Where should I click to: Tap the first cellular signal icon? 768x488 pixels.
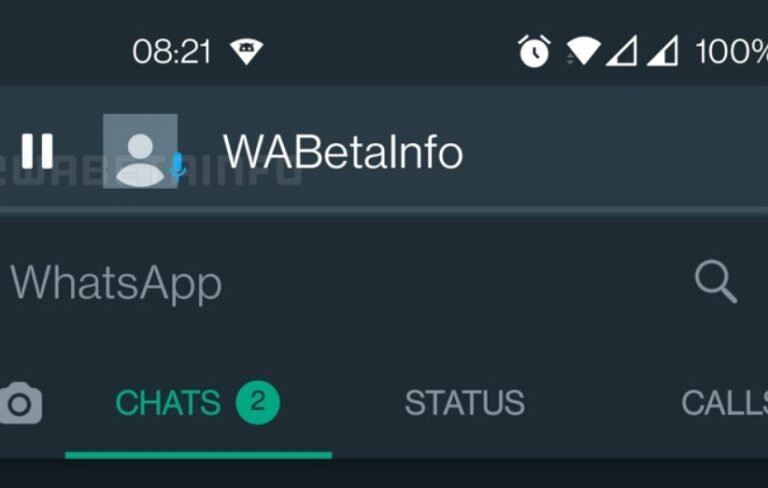point(622,51)
